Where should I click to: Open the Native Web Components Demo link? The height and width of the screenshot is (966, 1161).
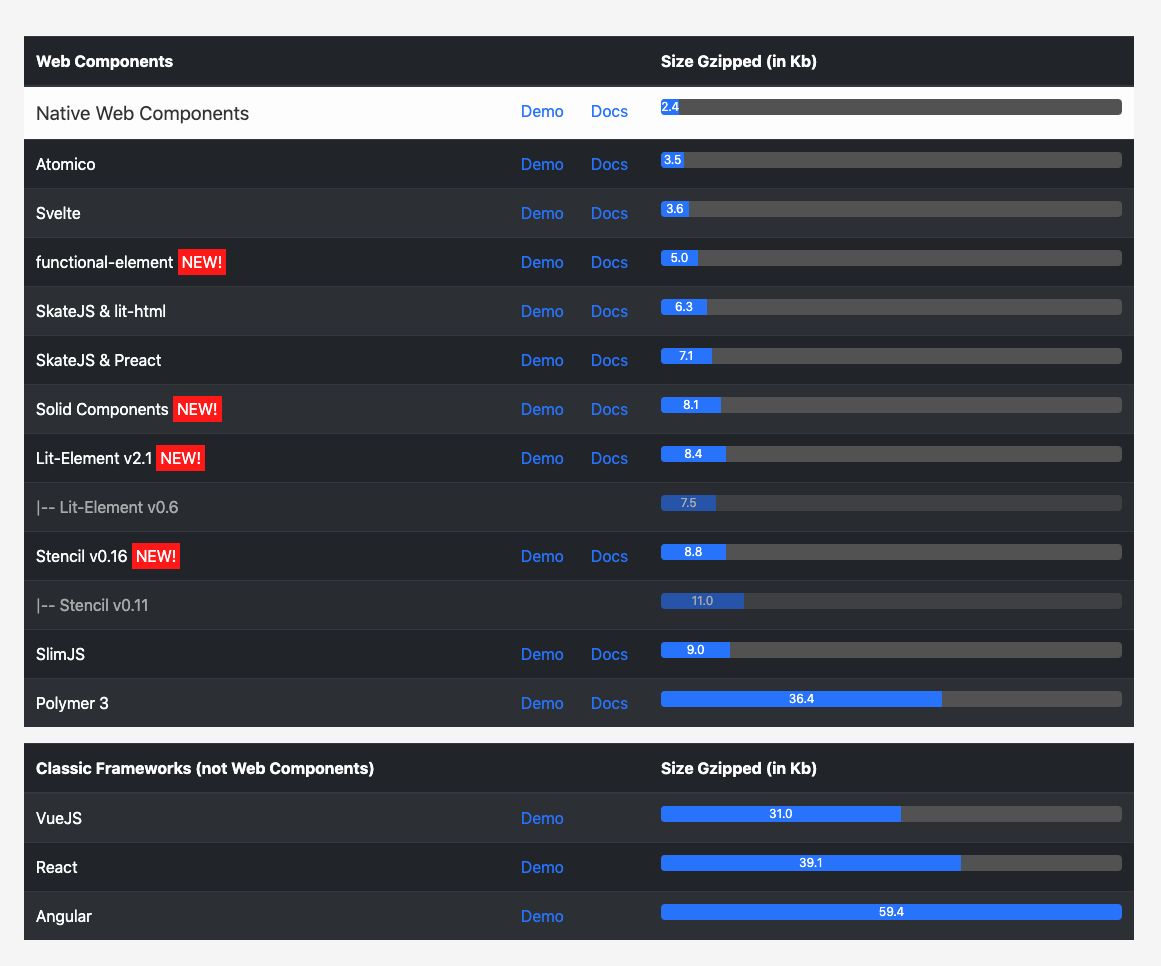point(542,112)
